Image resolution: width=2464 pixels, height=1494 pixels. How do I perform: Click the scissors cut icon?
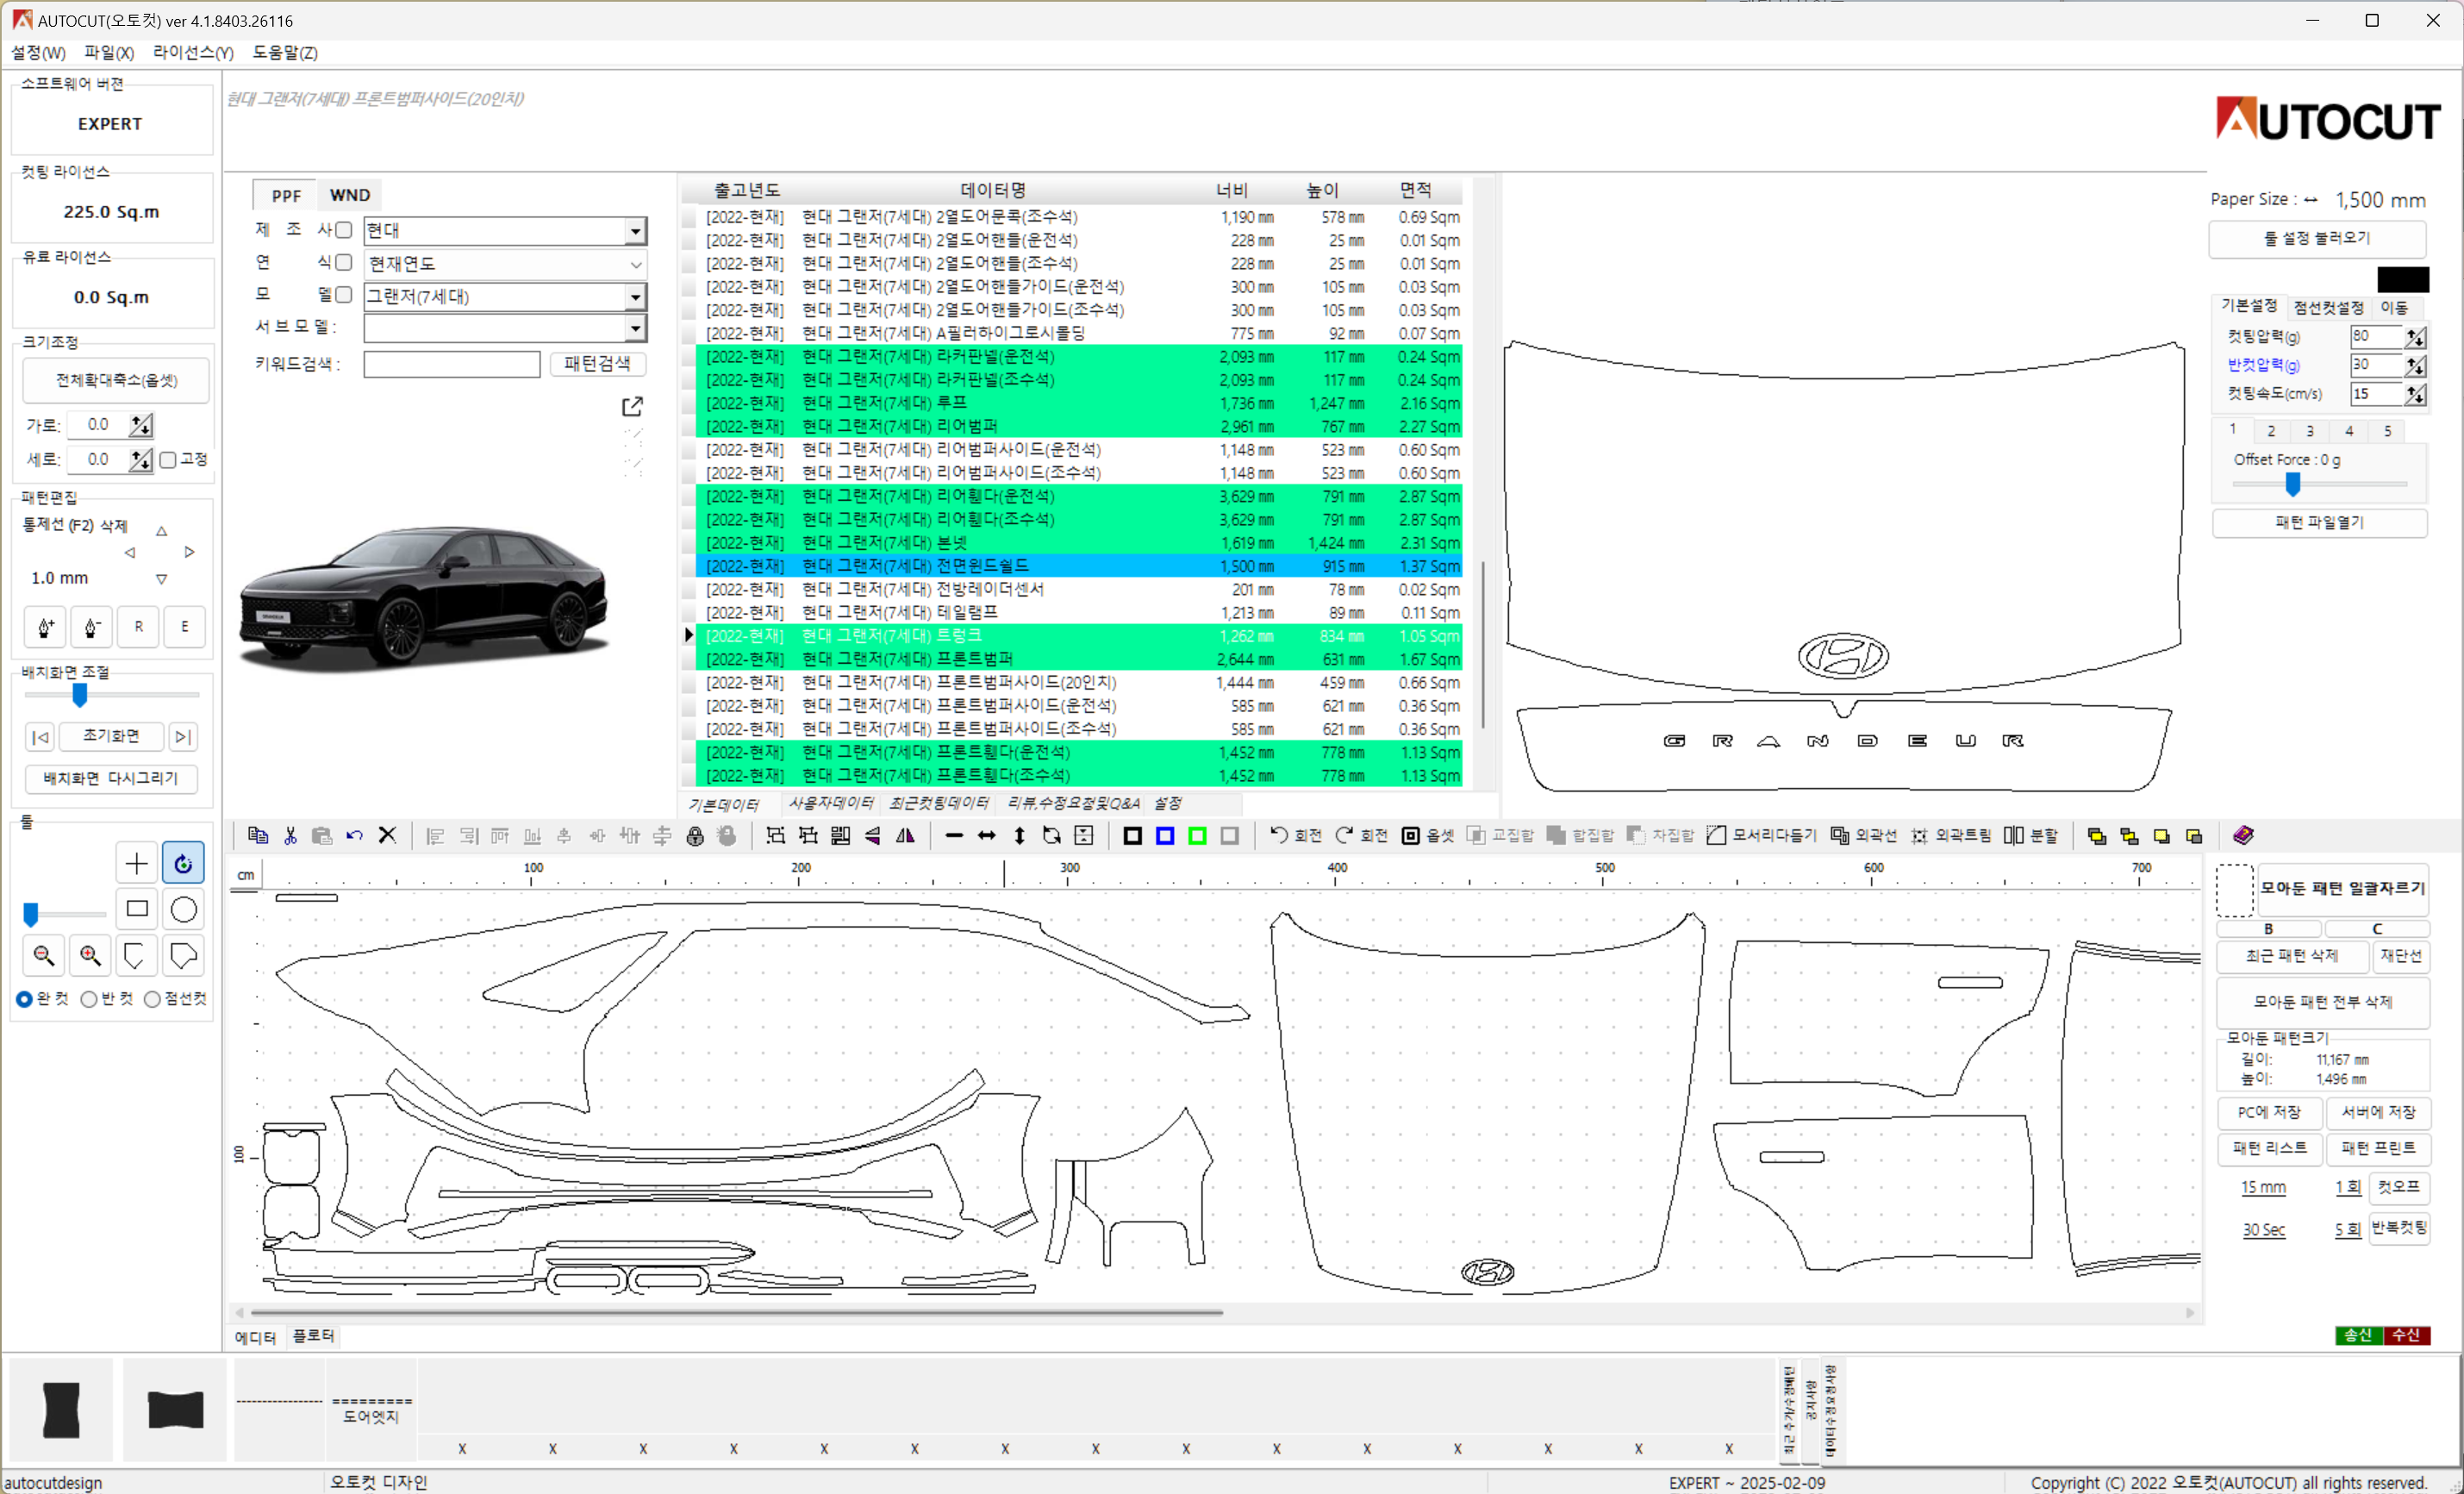pyautogui.click(x=290, y=835)
